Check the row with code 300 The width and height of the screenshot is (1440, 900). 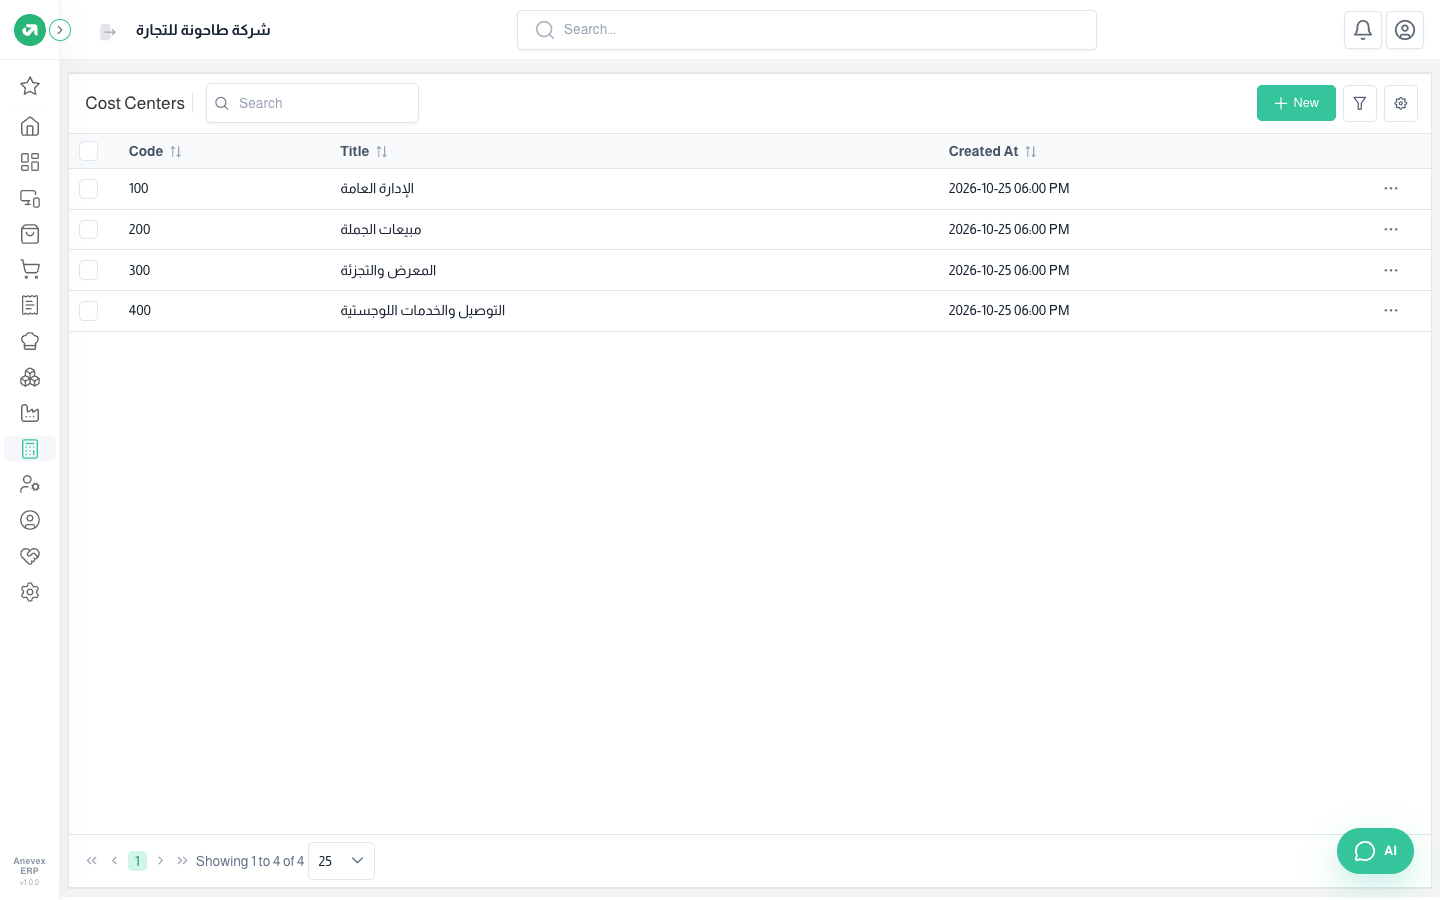click(89, 270)
